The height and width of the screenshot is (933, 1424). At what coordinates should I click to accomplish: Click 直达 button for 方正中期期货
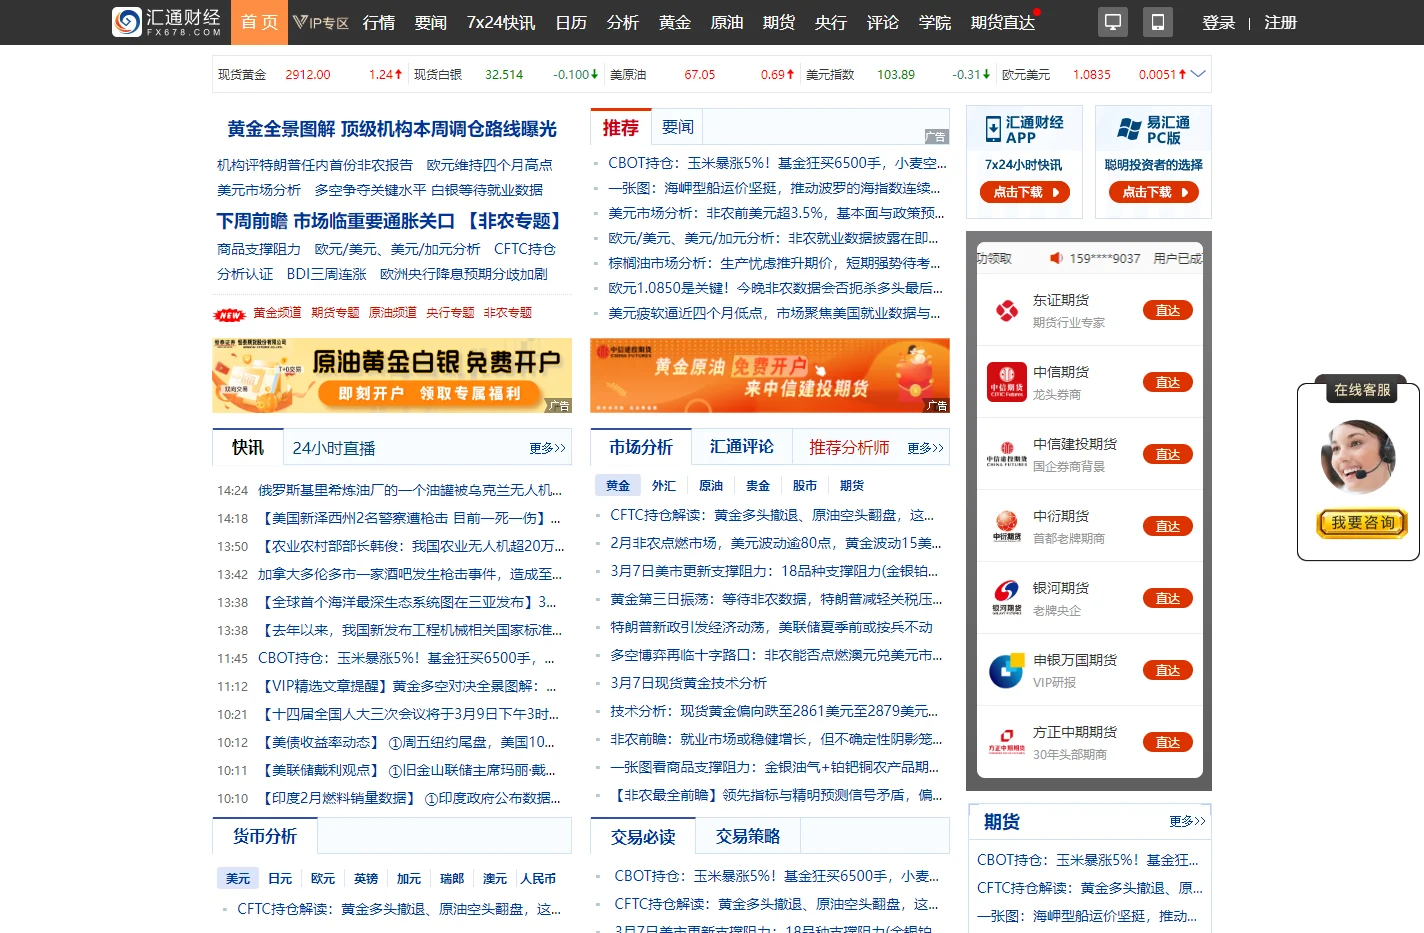(x=1168, y=742)
